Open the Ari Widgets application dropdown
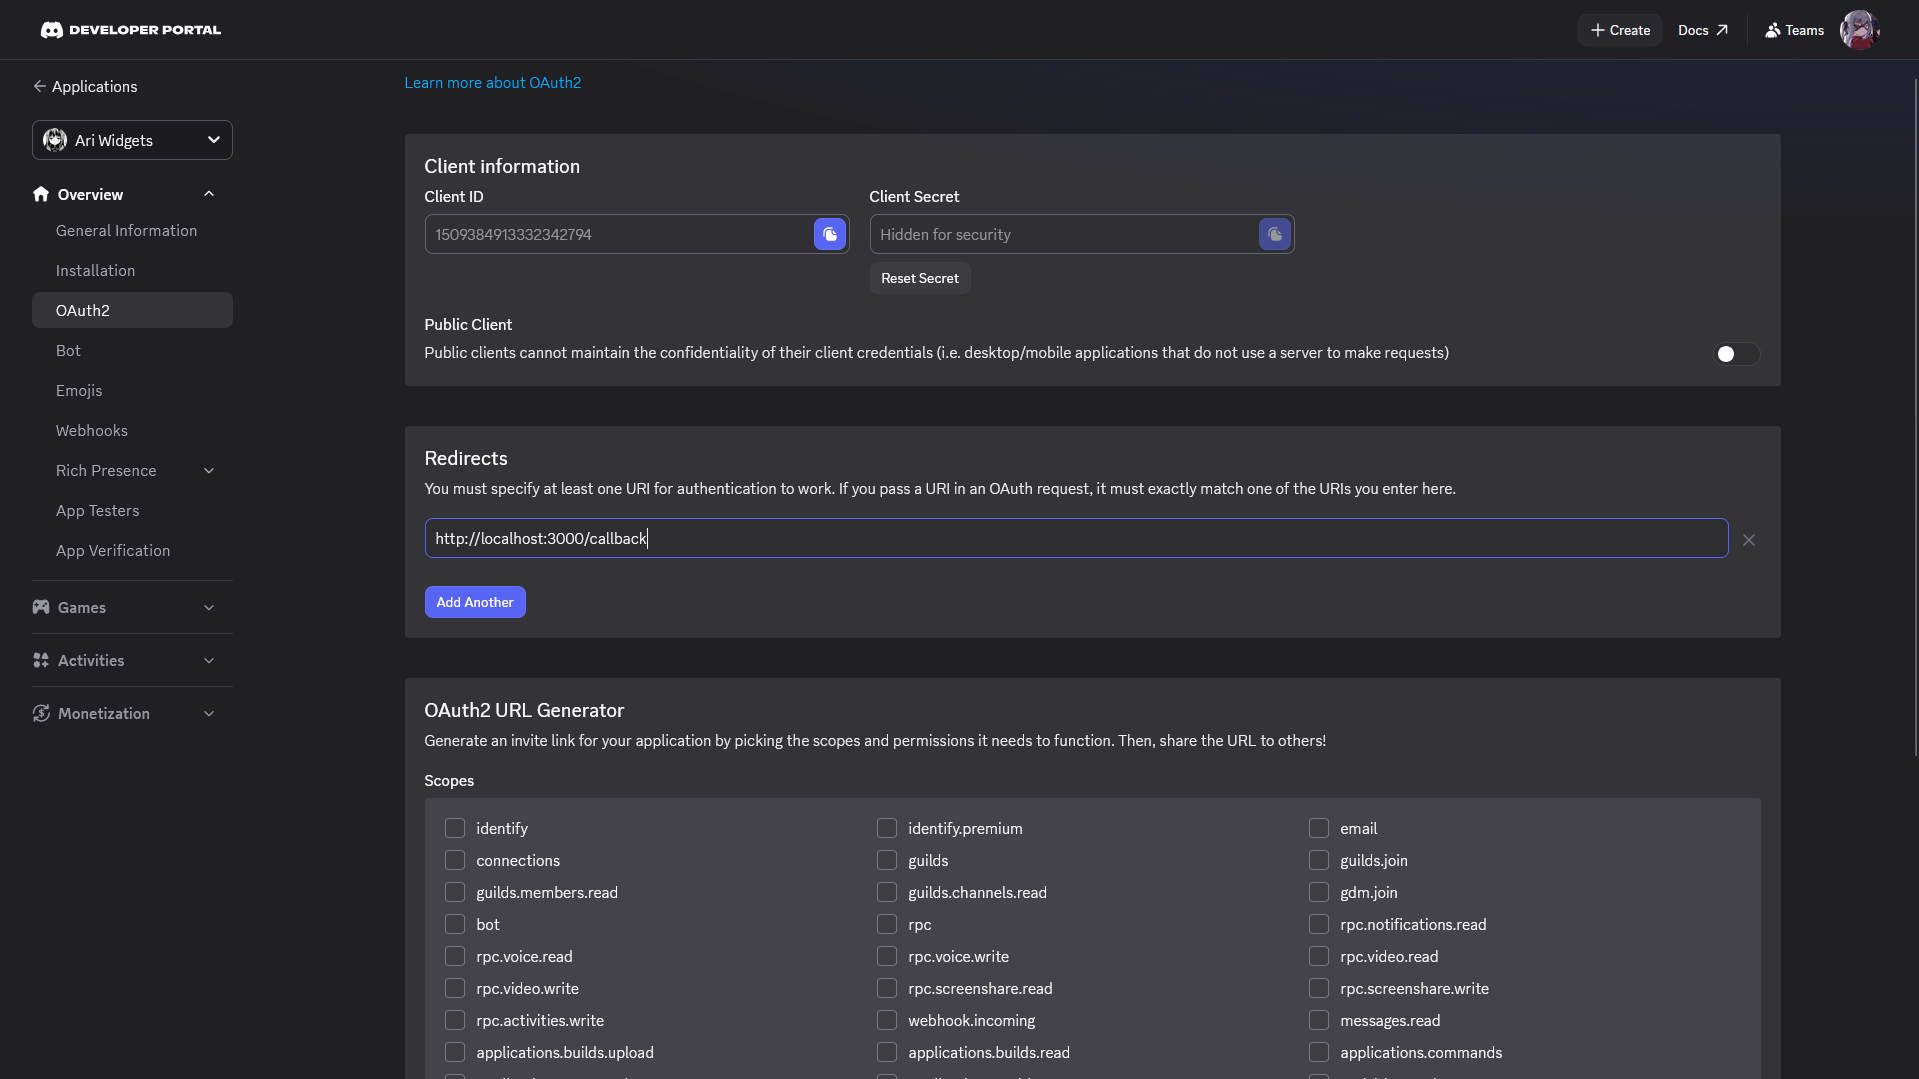This screenshot has height=1079, width=1919. [132, 140]
